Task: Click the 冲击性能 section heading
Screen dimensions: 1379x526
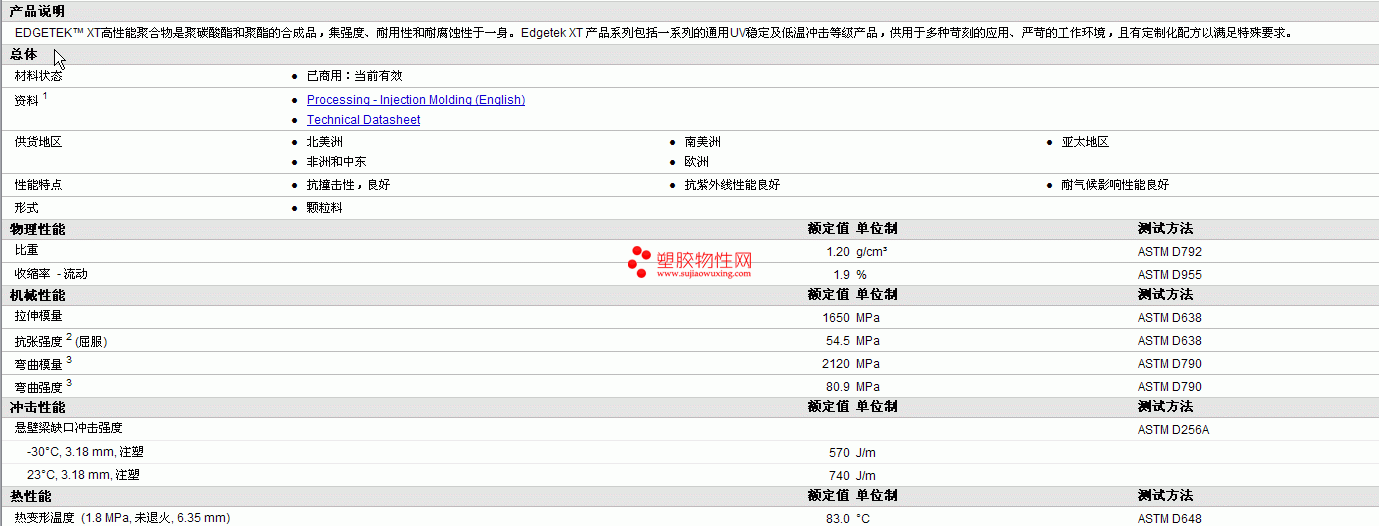Action: [x=37, y=407]
